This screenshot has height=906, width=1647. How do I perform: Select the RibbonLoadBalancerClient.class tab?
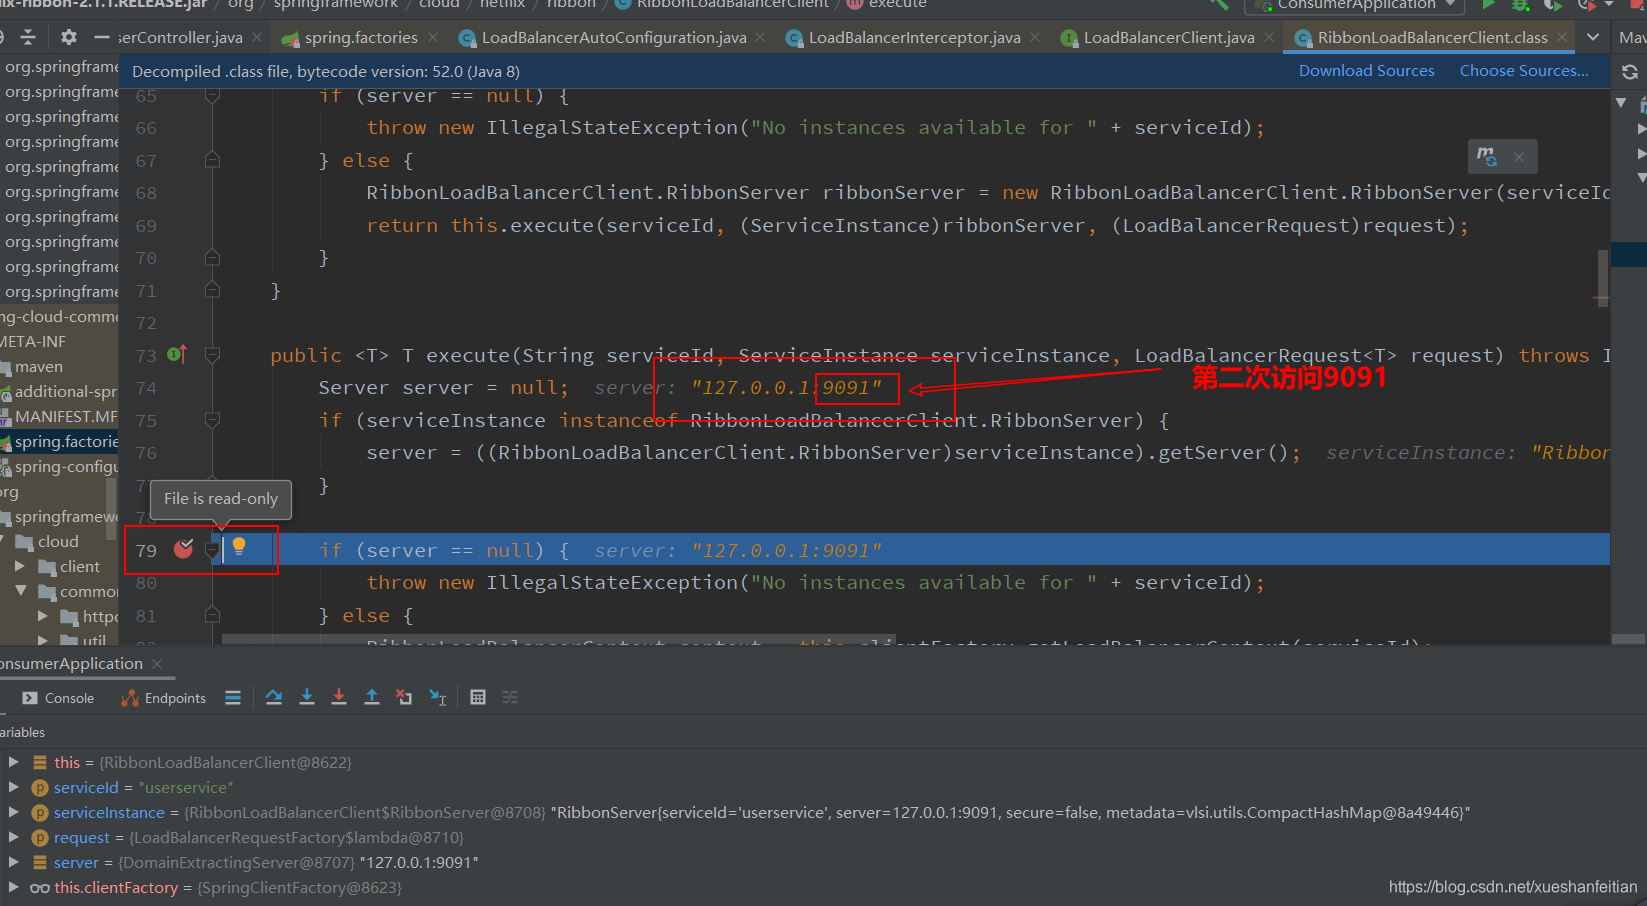tap(1432, 37)
